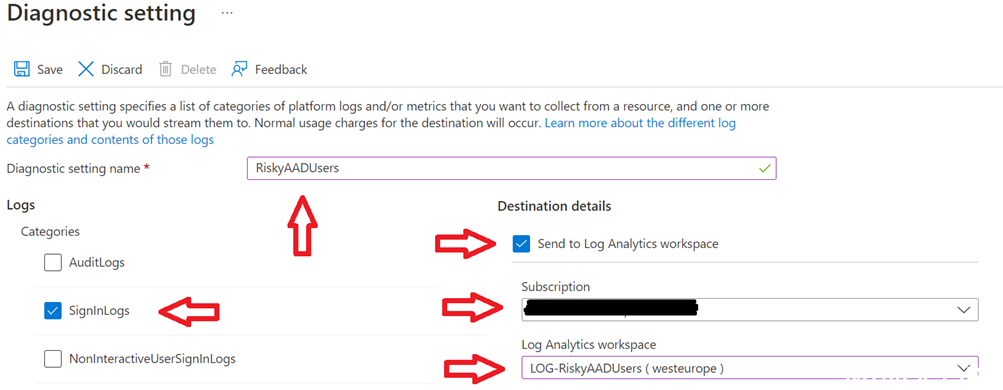Click the Subscription field label

click(x=556, y=286)
